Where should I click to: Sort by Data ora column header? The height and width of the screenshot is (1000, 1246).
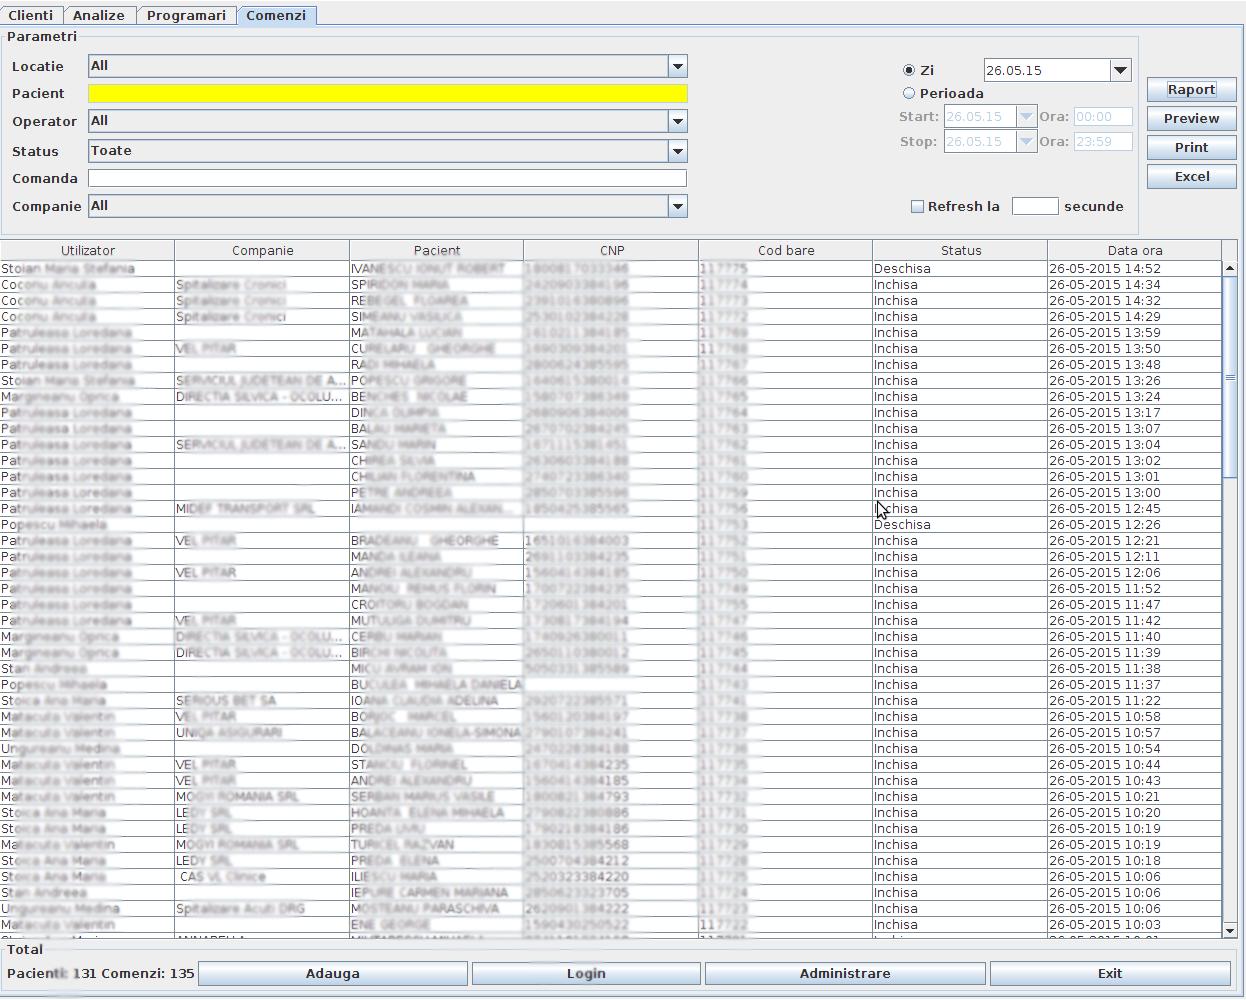coord(1135,250)
